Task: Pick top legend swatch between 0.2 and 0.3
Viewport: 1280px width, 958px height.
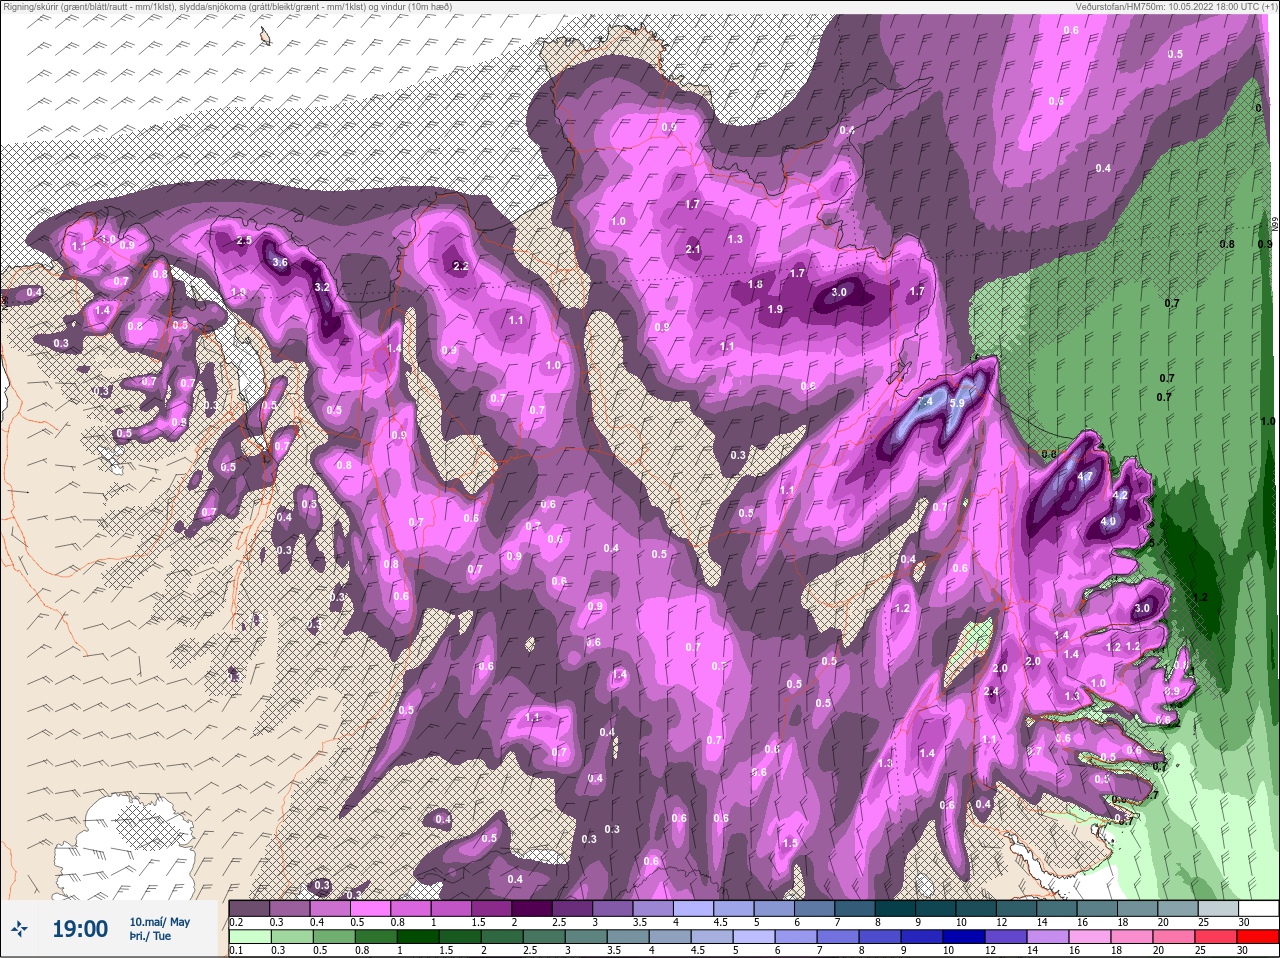Action: click(x=249, y=908)
